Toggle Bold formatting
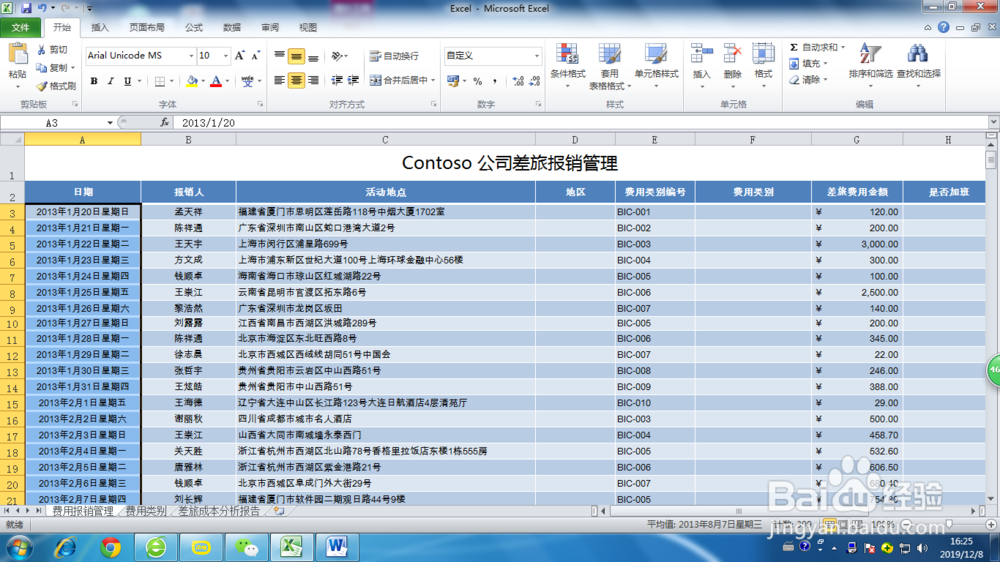This screenshot has width=1000, height=562. pos(94,81)
